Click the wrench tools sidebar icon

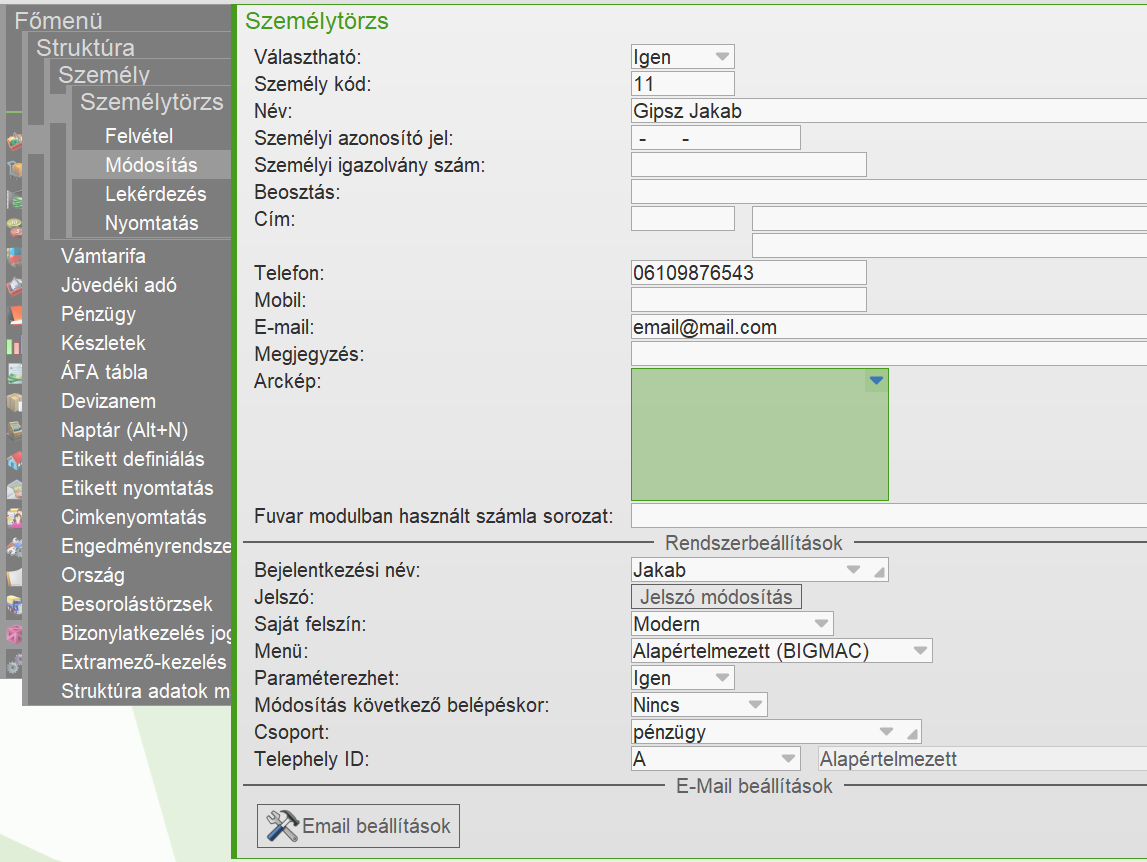(x=15, y=547)
